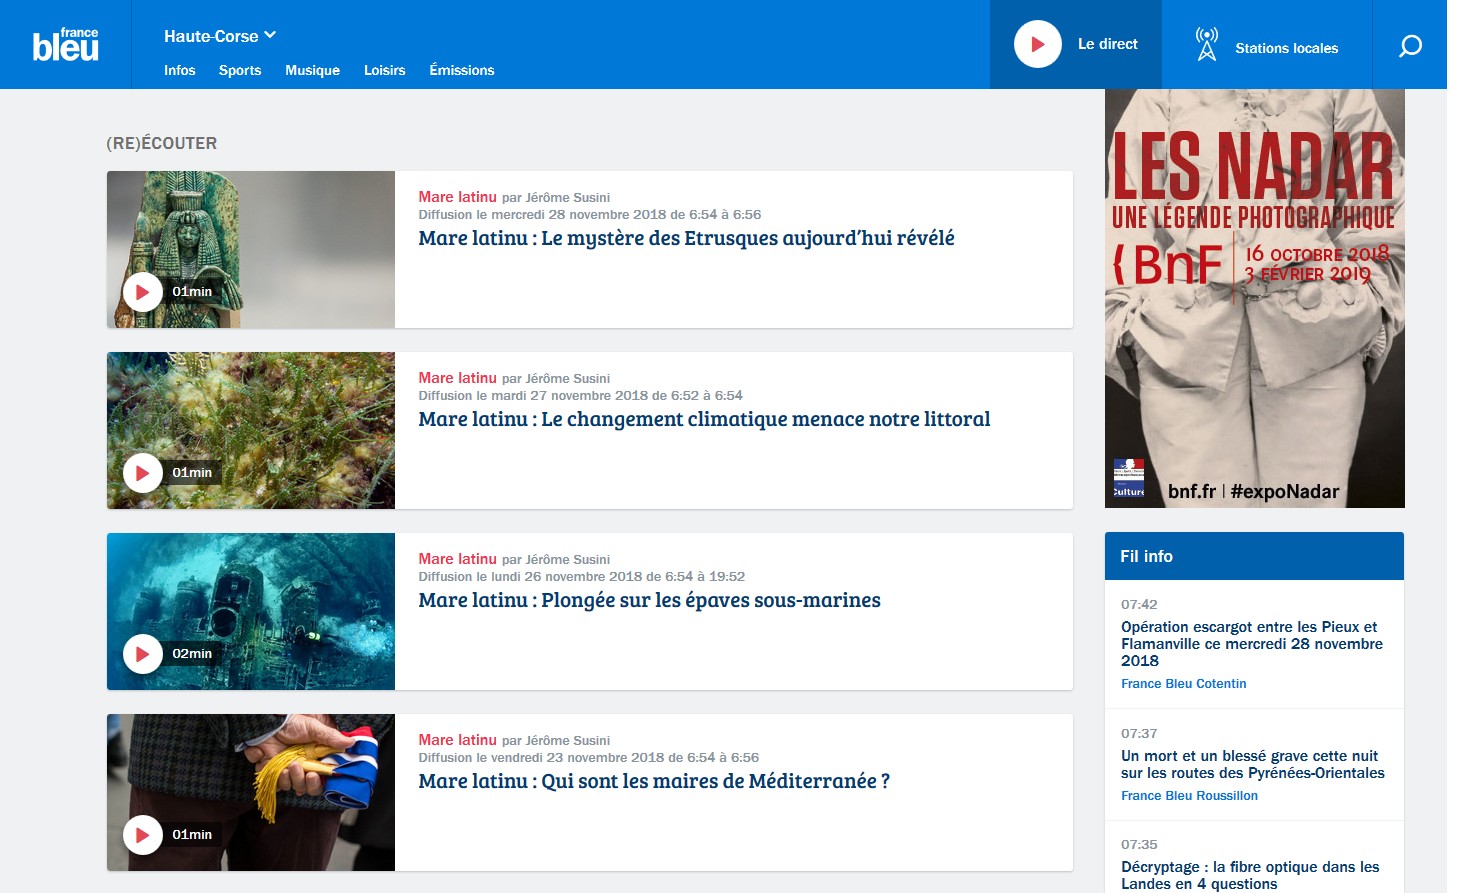1476x893 pixels.
Task: Open Opération escargot entre les Pieux news
Action: coord(1252,644)
